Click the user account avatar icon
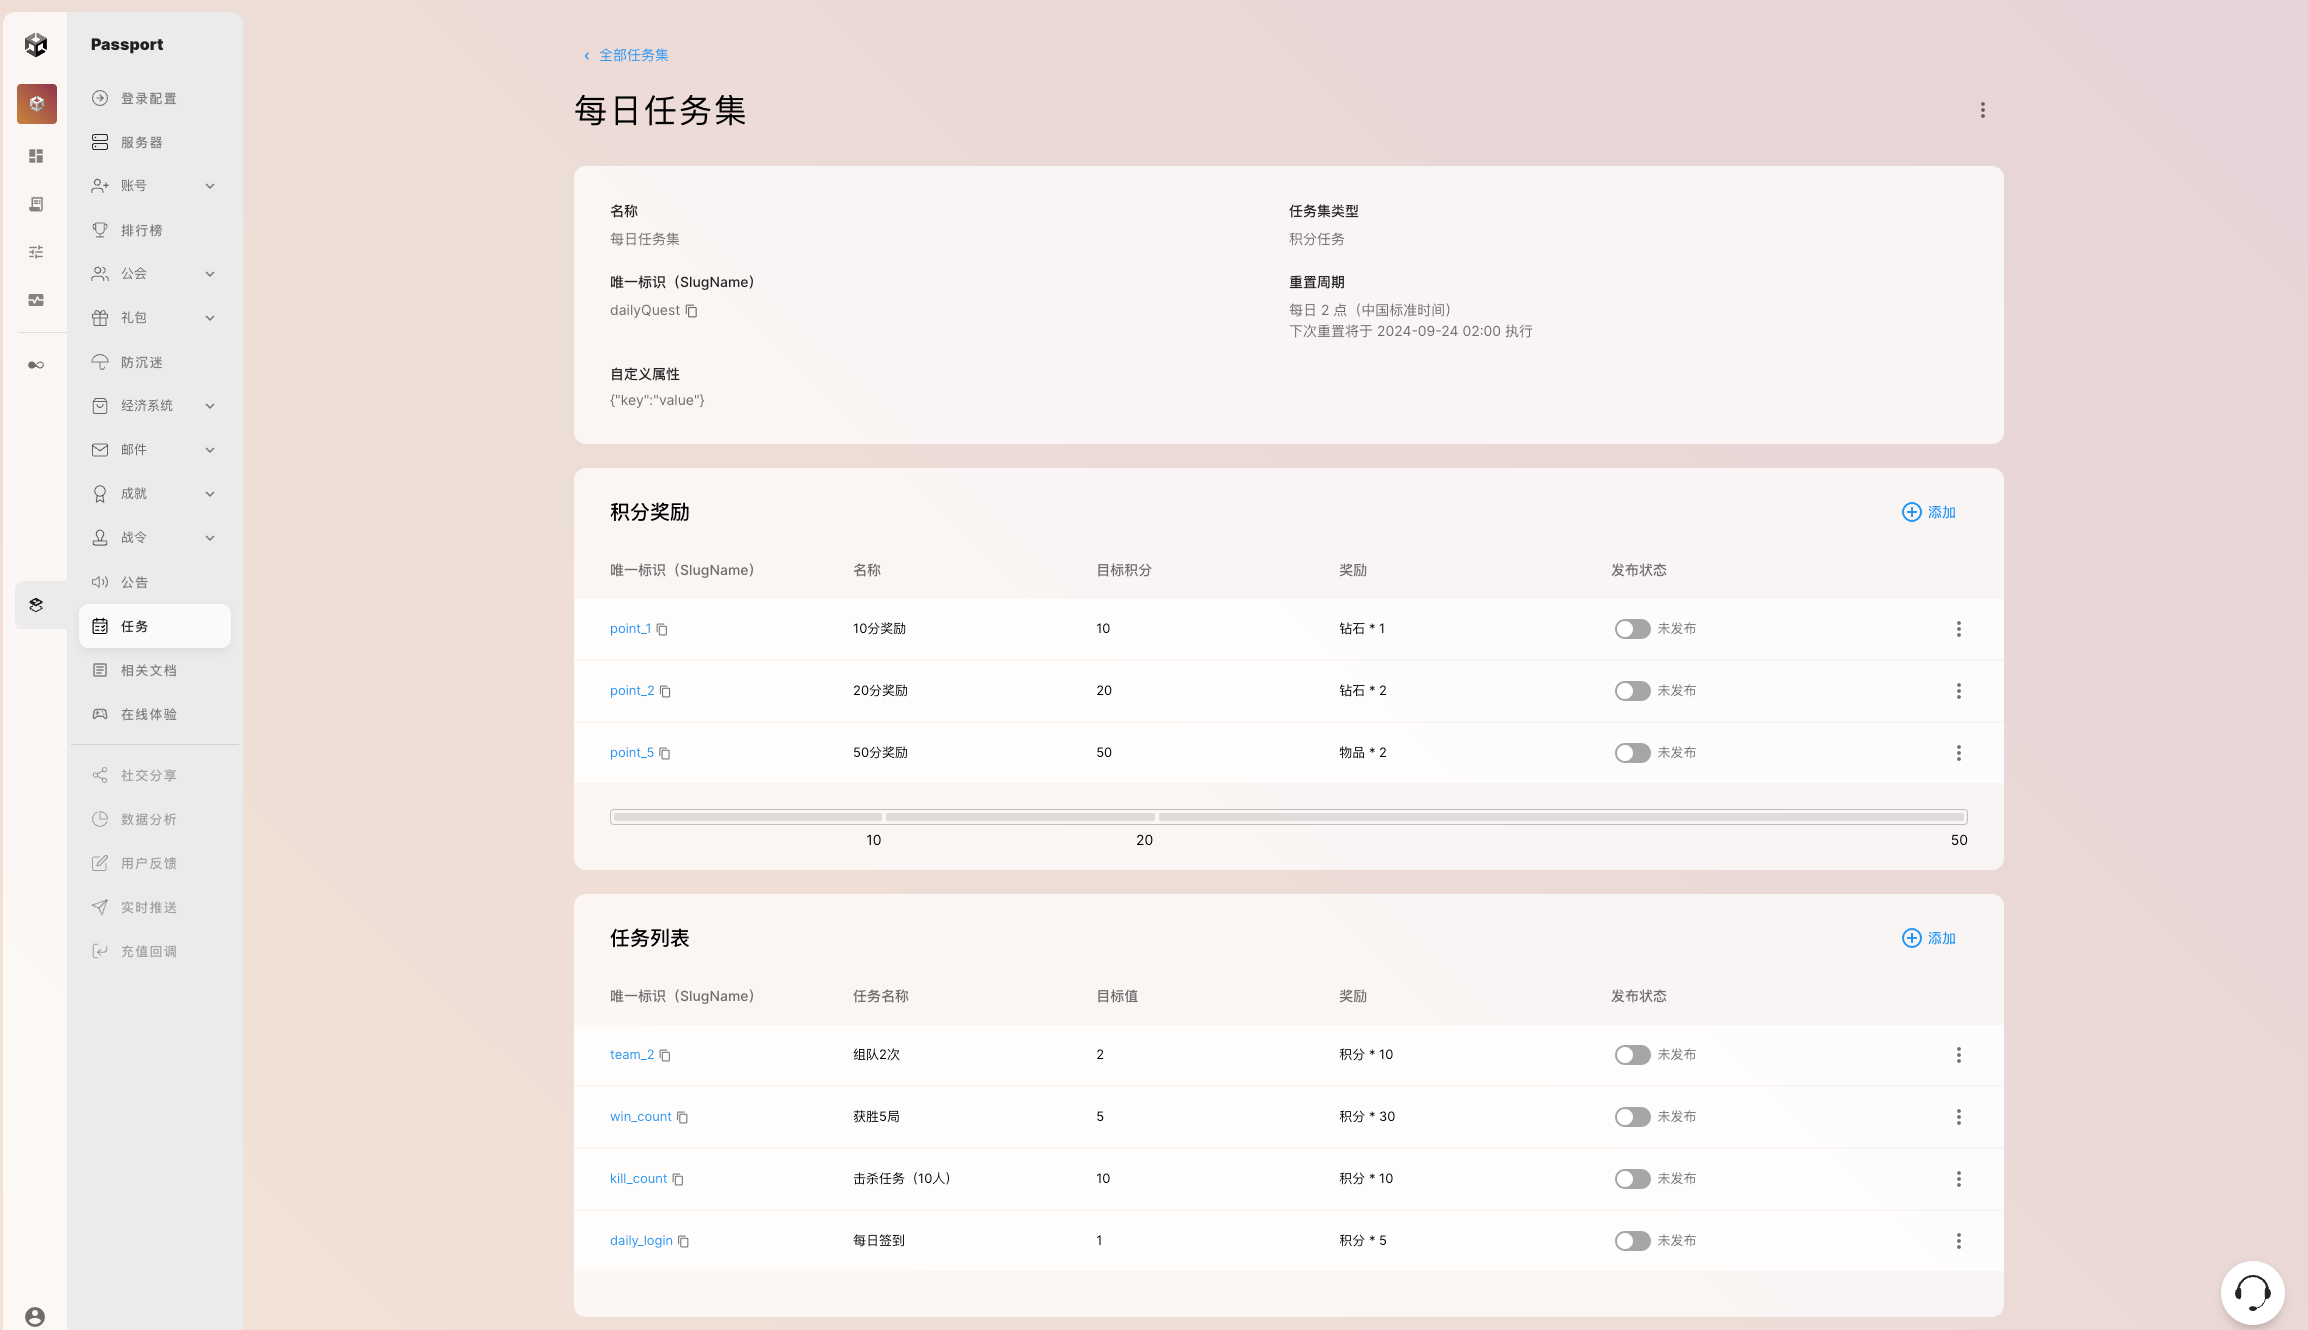Image resolution: width=2308 pixels, height=1330 pixels. (x=35, y=1316)
